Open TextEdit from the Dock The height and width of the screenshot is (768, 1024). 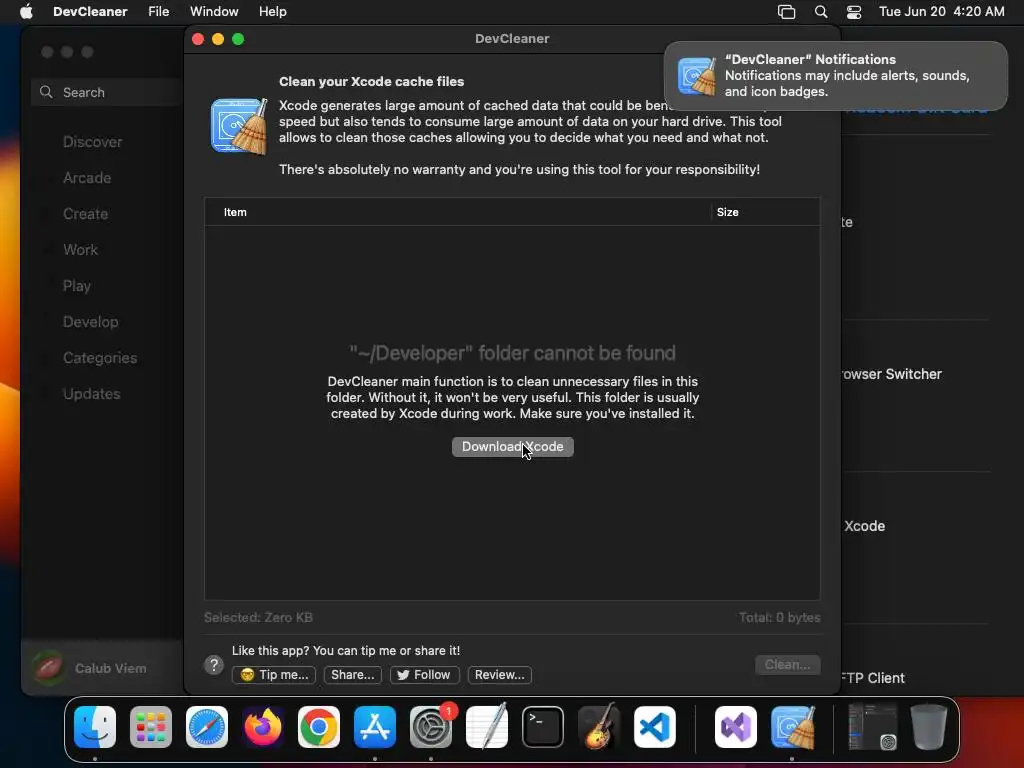click(x=487, y=727)
